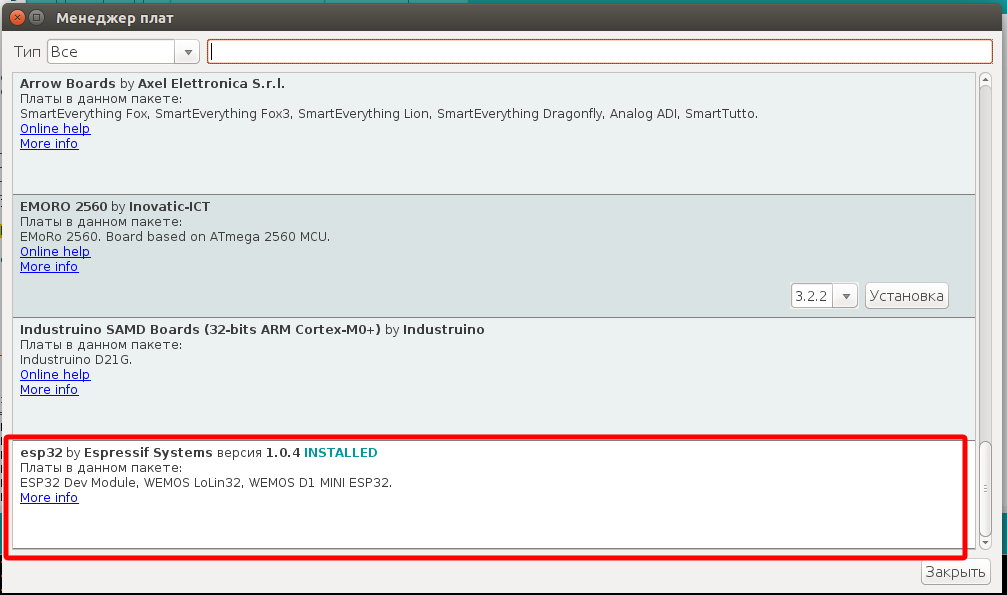
Task: Open More info link for esp32 package
Action: tap(49, 498)
